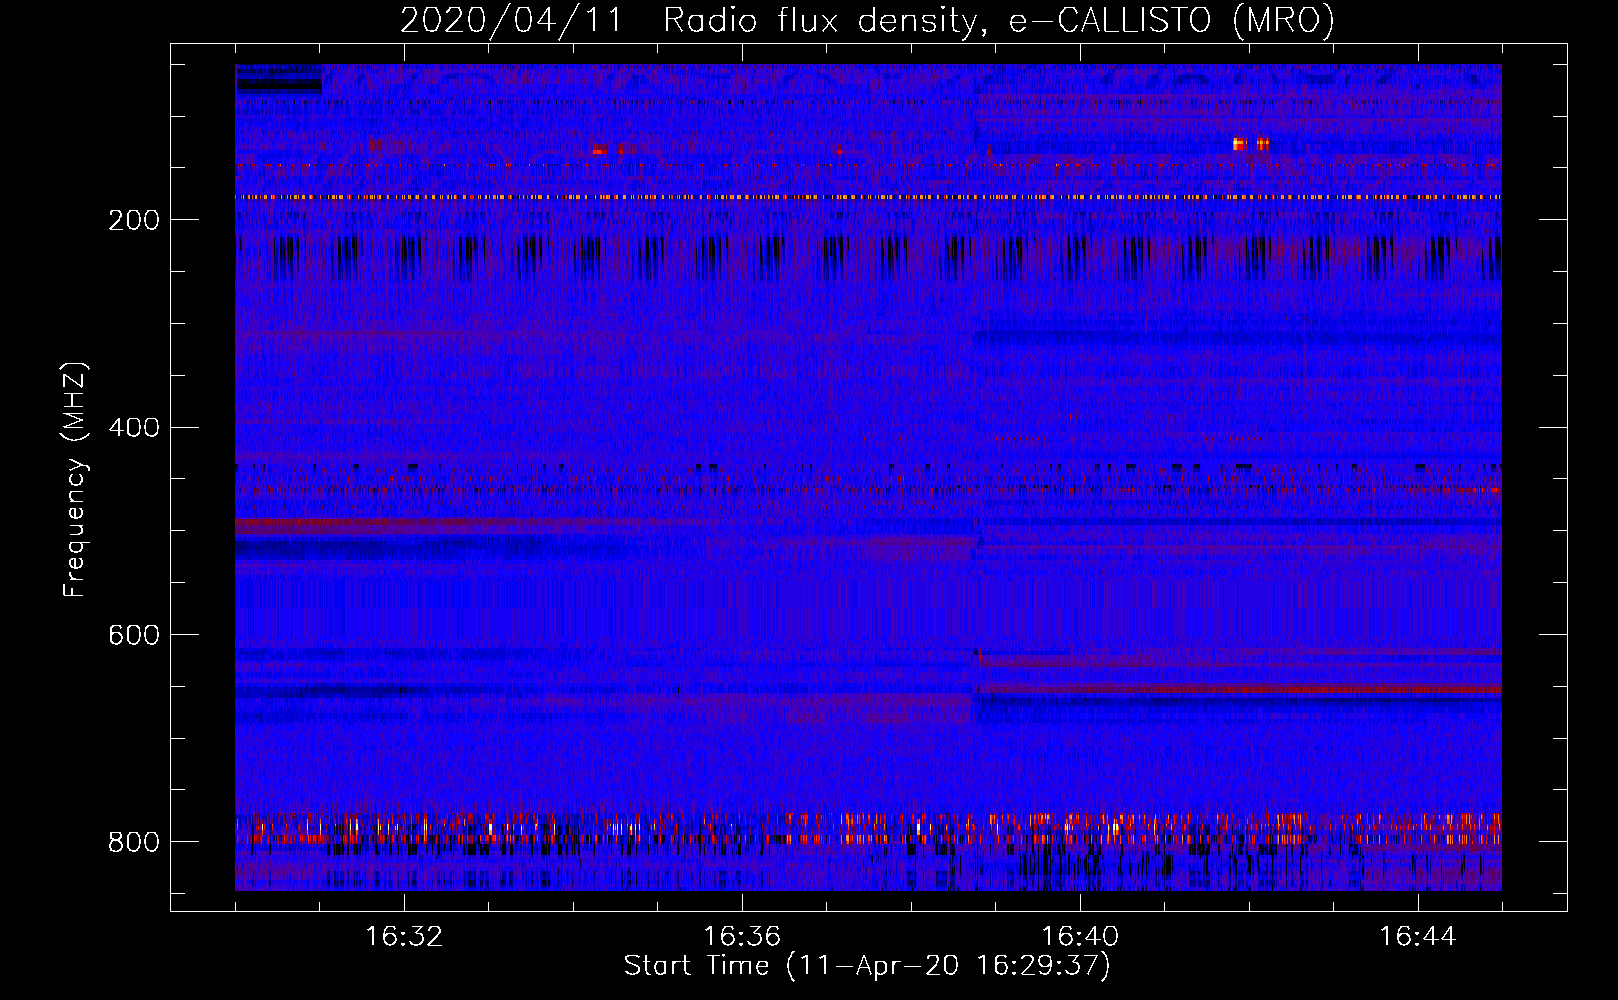
Task: Click the Start Time axis label
Action: tap(867, 966)
